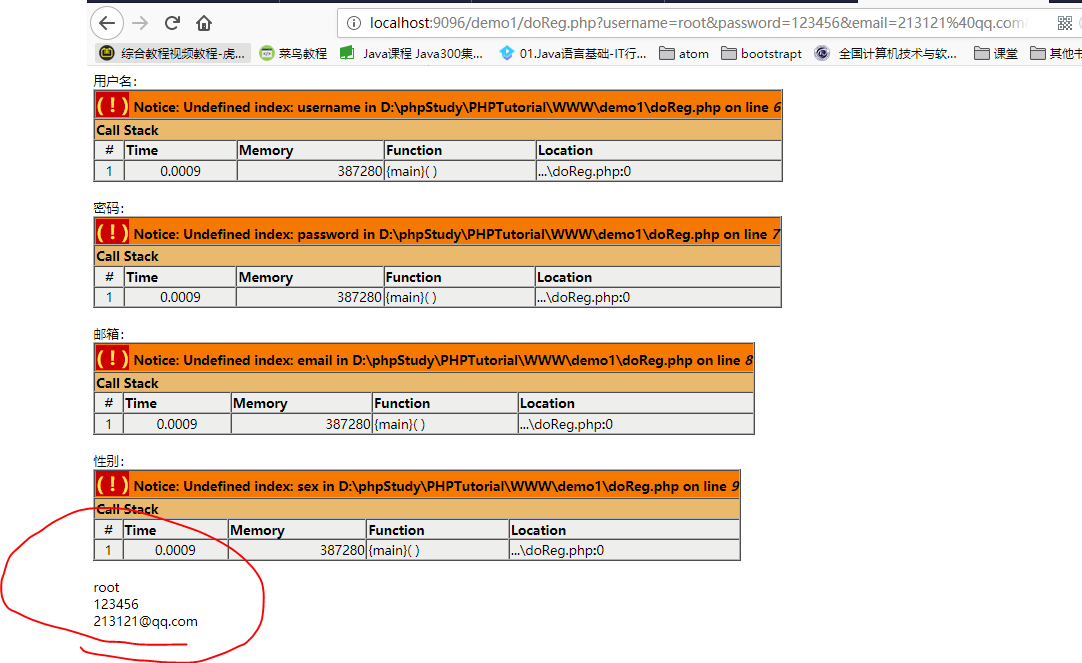1082x663 pixels.
Task: Click 'Call Stack' header under username notice
Action: [x=128, y=130]
